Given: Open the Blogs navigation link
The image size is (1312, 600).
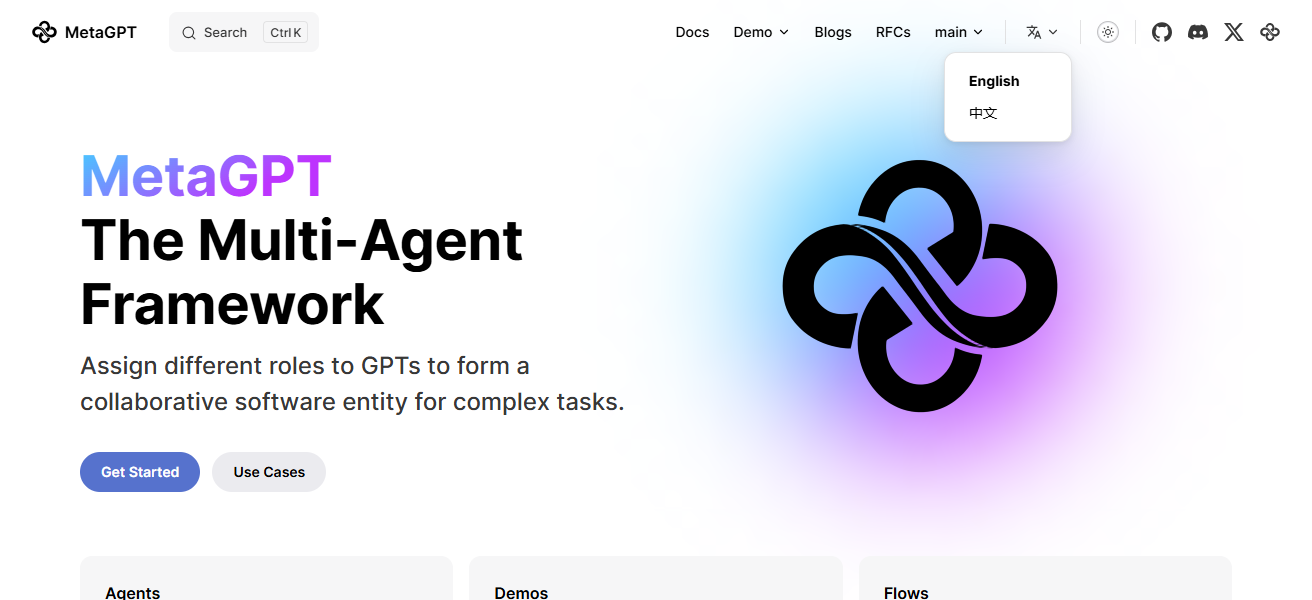Looking at the screenshot, I should (833, 32).
